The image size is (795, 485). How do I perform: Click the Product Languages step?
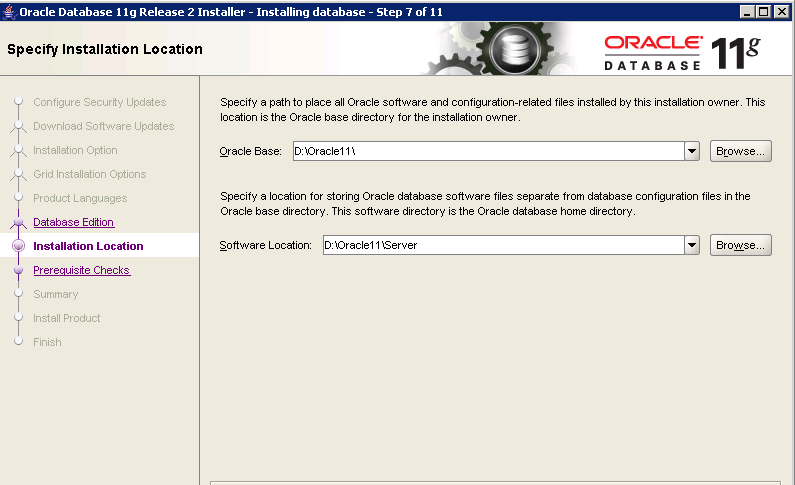(80, 198)
